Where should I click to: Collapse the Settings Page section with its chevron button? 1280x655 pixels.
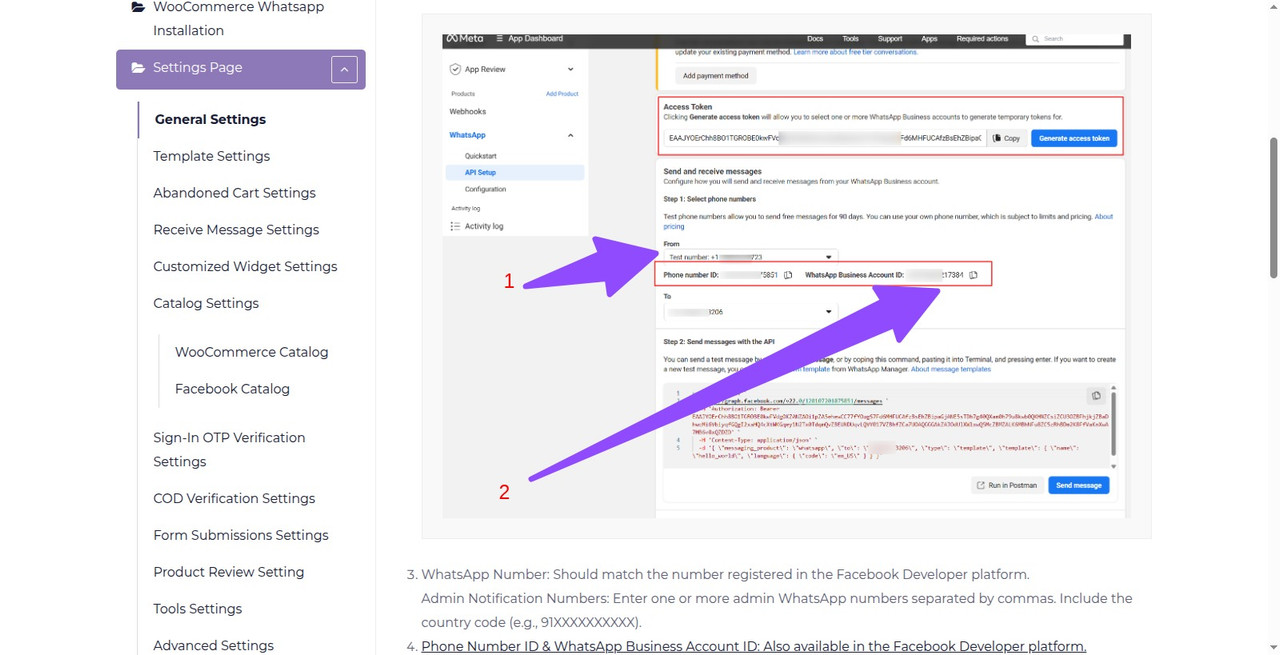344,70
